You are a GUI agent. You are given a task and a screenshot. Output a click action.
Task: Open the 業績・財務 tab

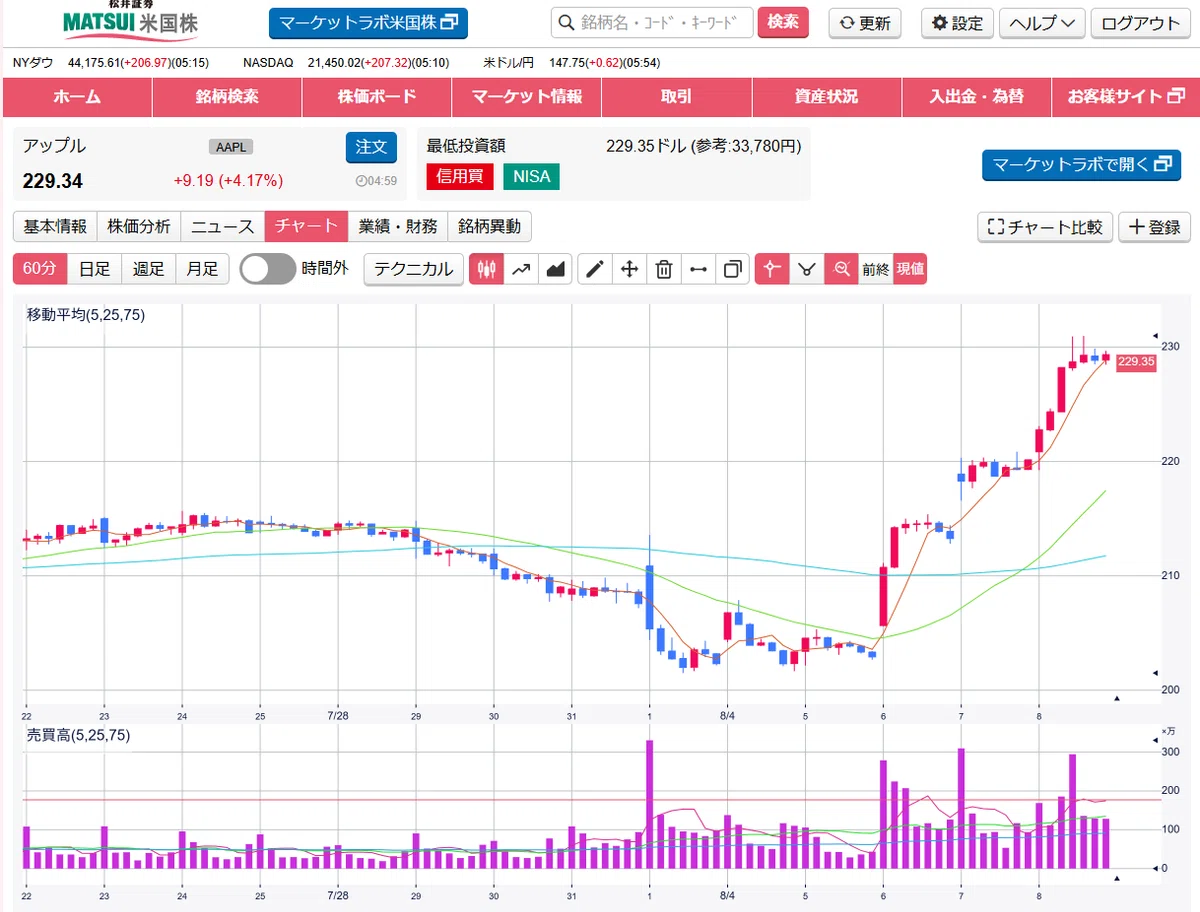coord(398,227)
